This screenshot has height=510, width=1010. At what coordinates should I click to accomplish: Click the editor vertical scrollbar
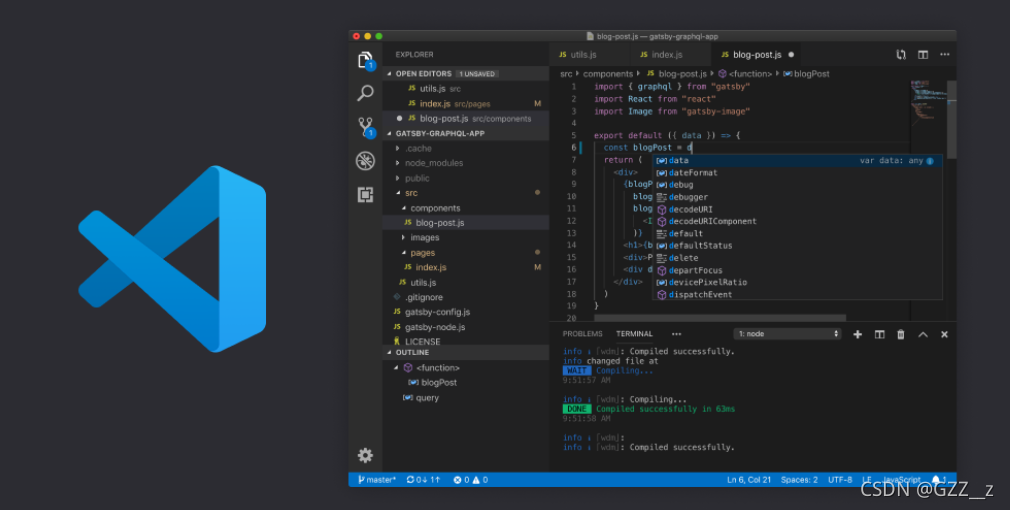(951, 119)
